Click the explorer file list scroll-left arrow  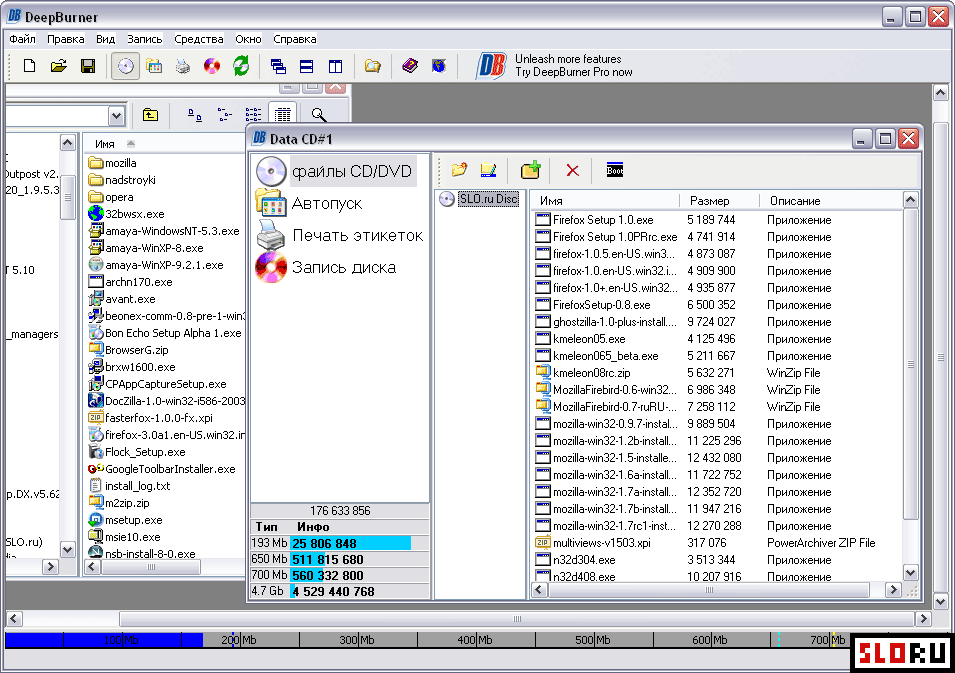[93, 566]
